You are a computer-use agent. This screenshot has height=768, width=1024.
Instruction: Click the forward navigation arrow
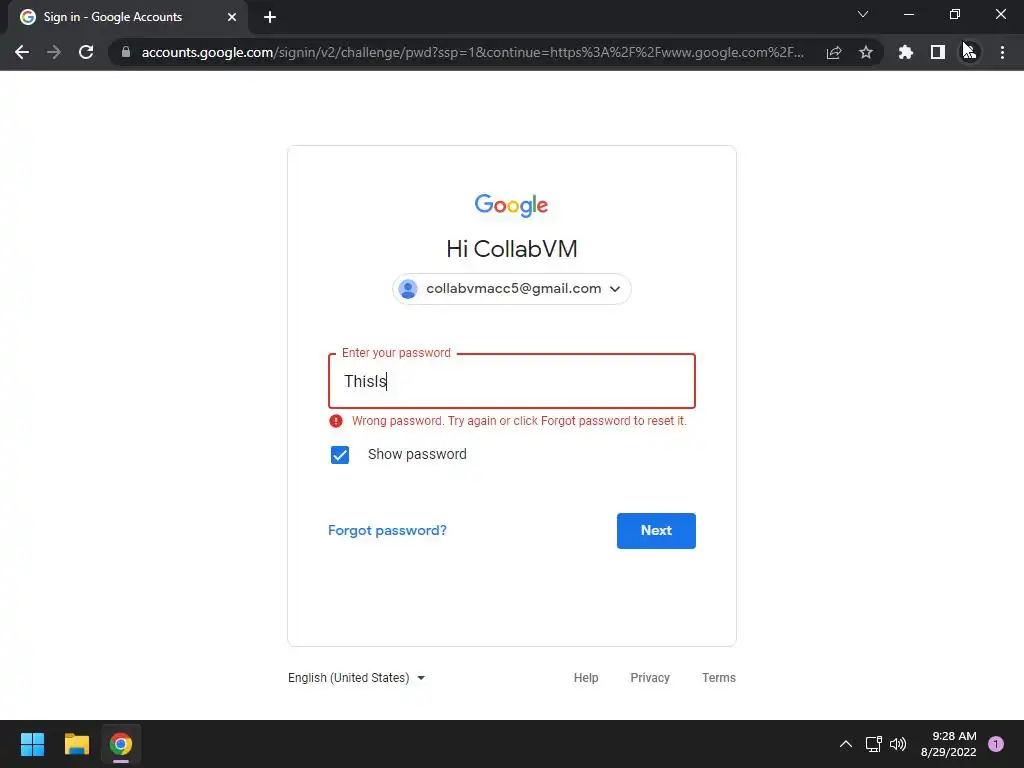pyautogui.click(x=54, y=52)
